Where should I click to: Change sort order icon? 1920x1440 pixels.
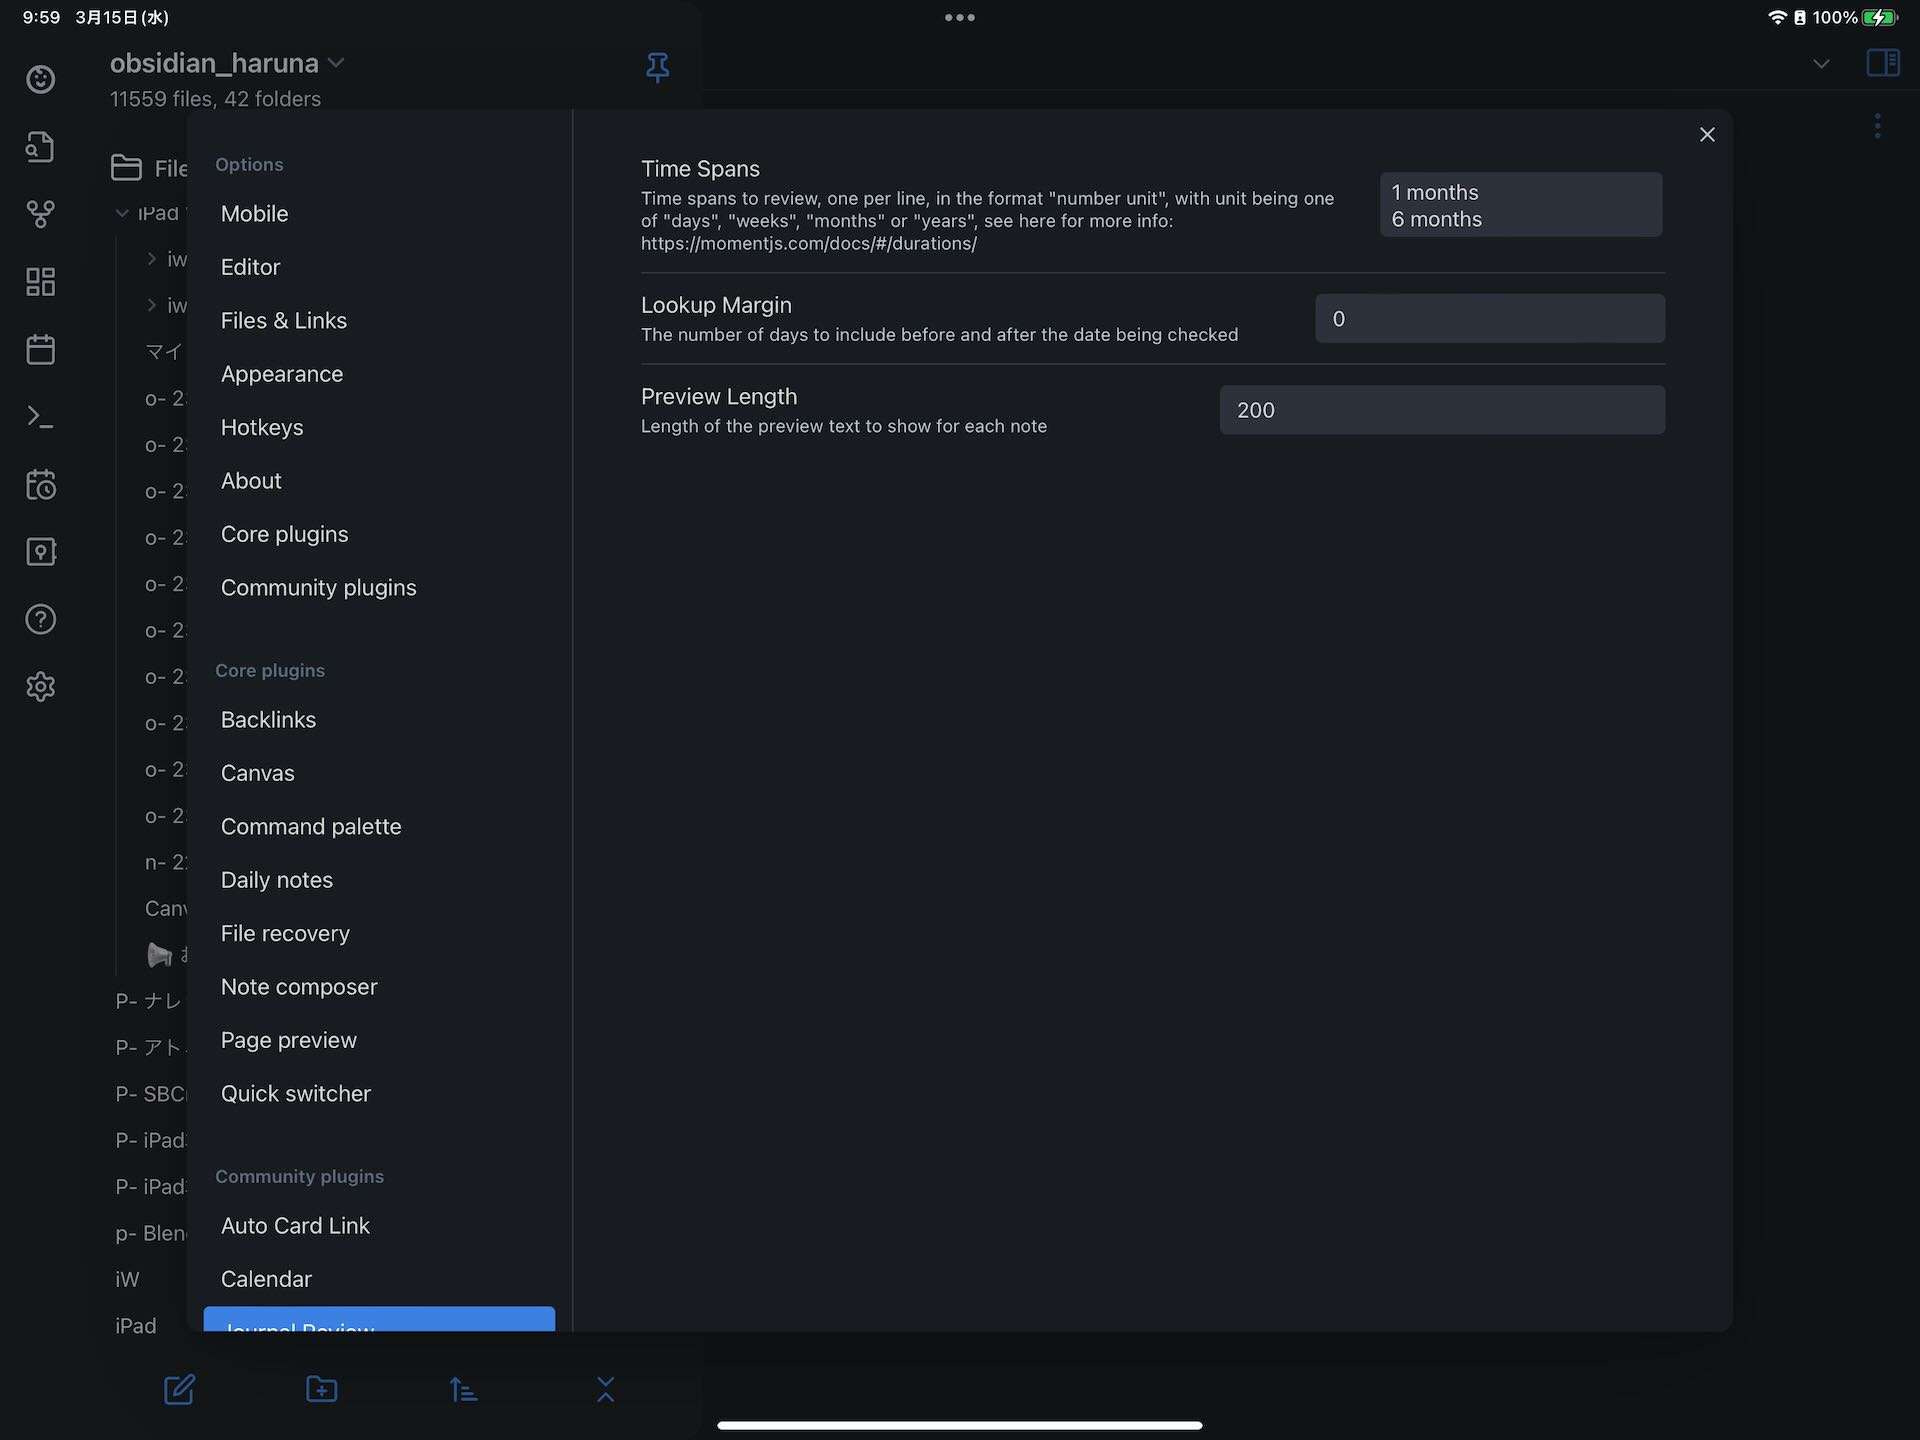click(463, 1389)
